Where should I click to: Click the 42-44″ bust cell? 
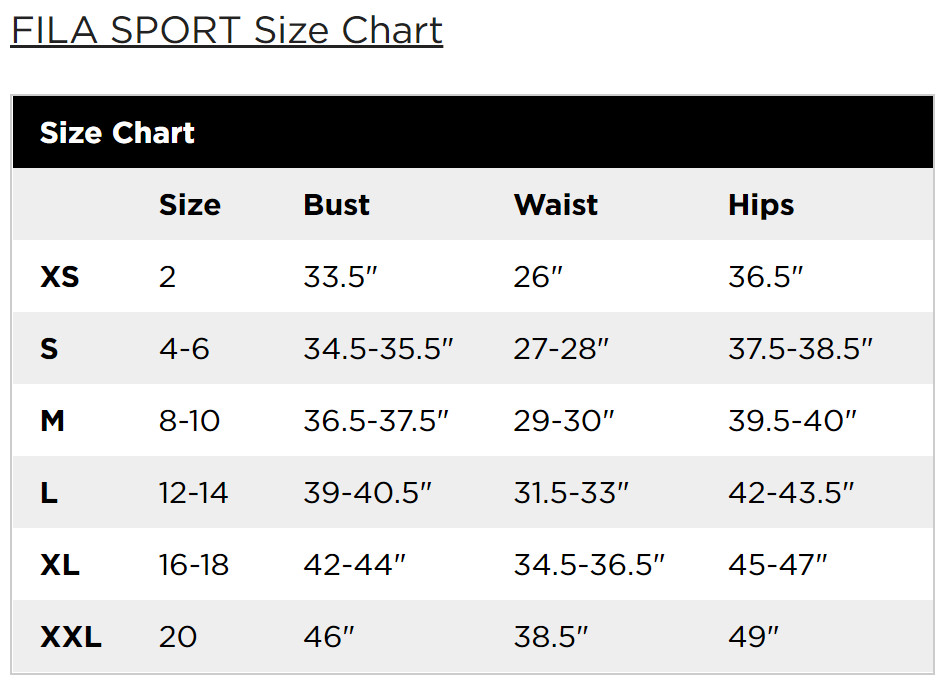pos(354,565)
